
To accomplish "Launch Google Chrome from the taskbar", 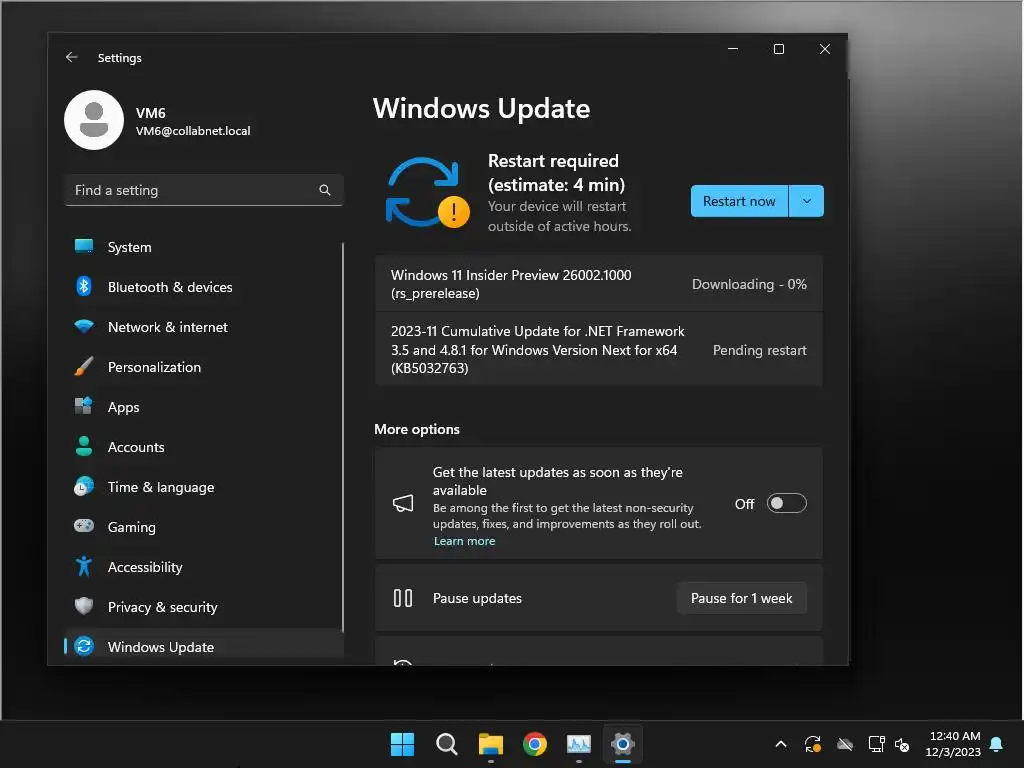I will coord(535,744).
